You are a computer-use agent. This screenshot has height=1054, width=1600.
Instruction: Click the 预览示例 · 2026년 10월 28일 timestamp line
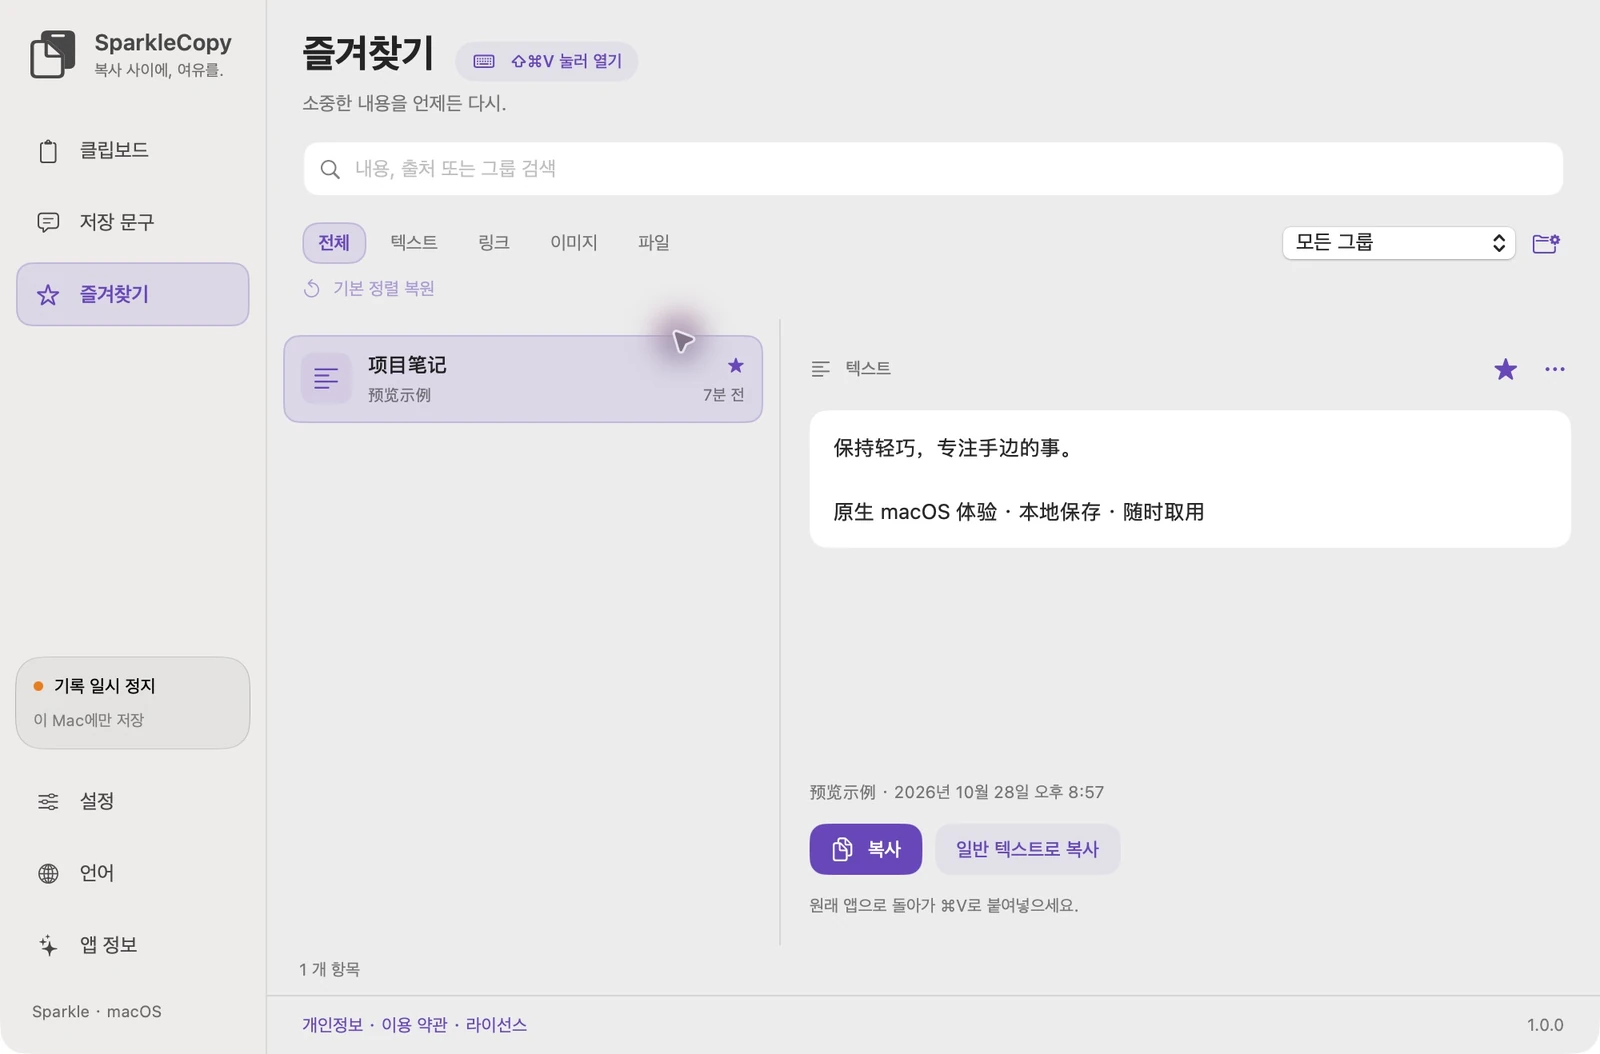957,792
